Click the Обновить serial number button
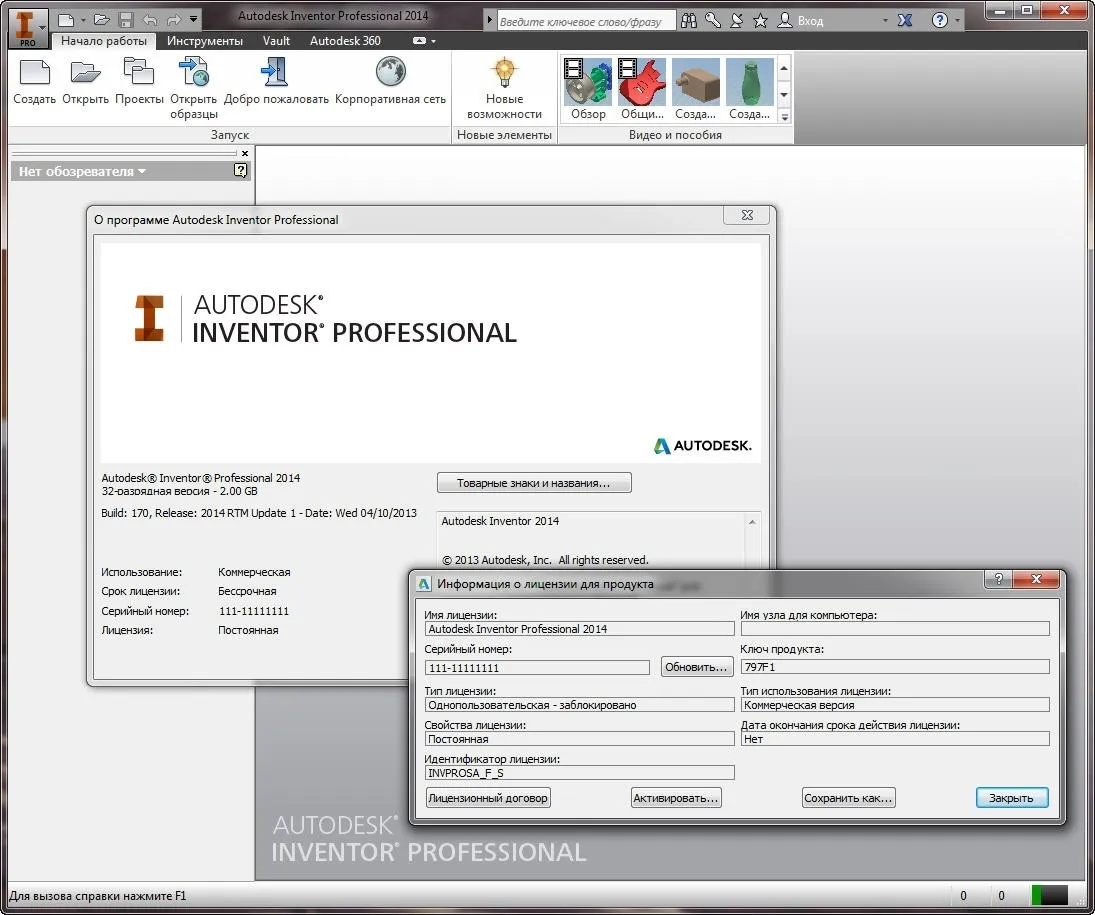Viewport: 1095px width, 915px height. 696,667
